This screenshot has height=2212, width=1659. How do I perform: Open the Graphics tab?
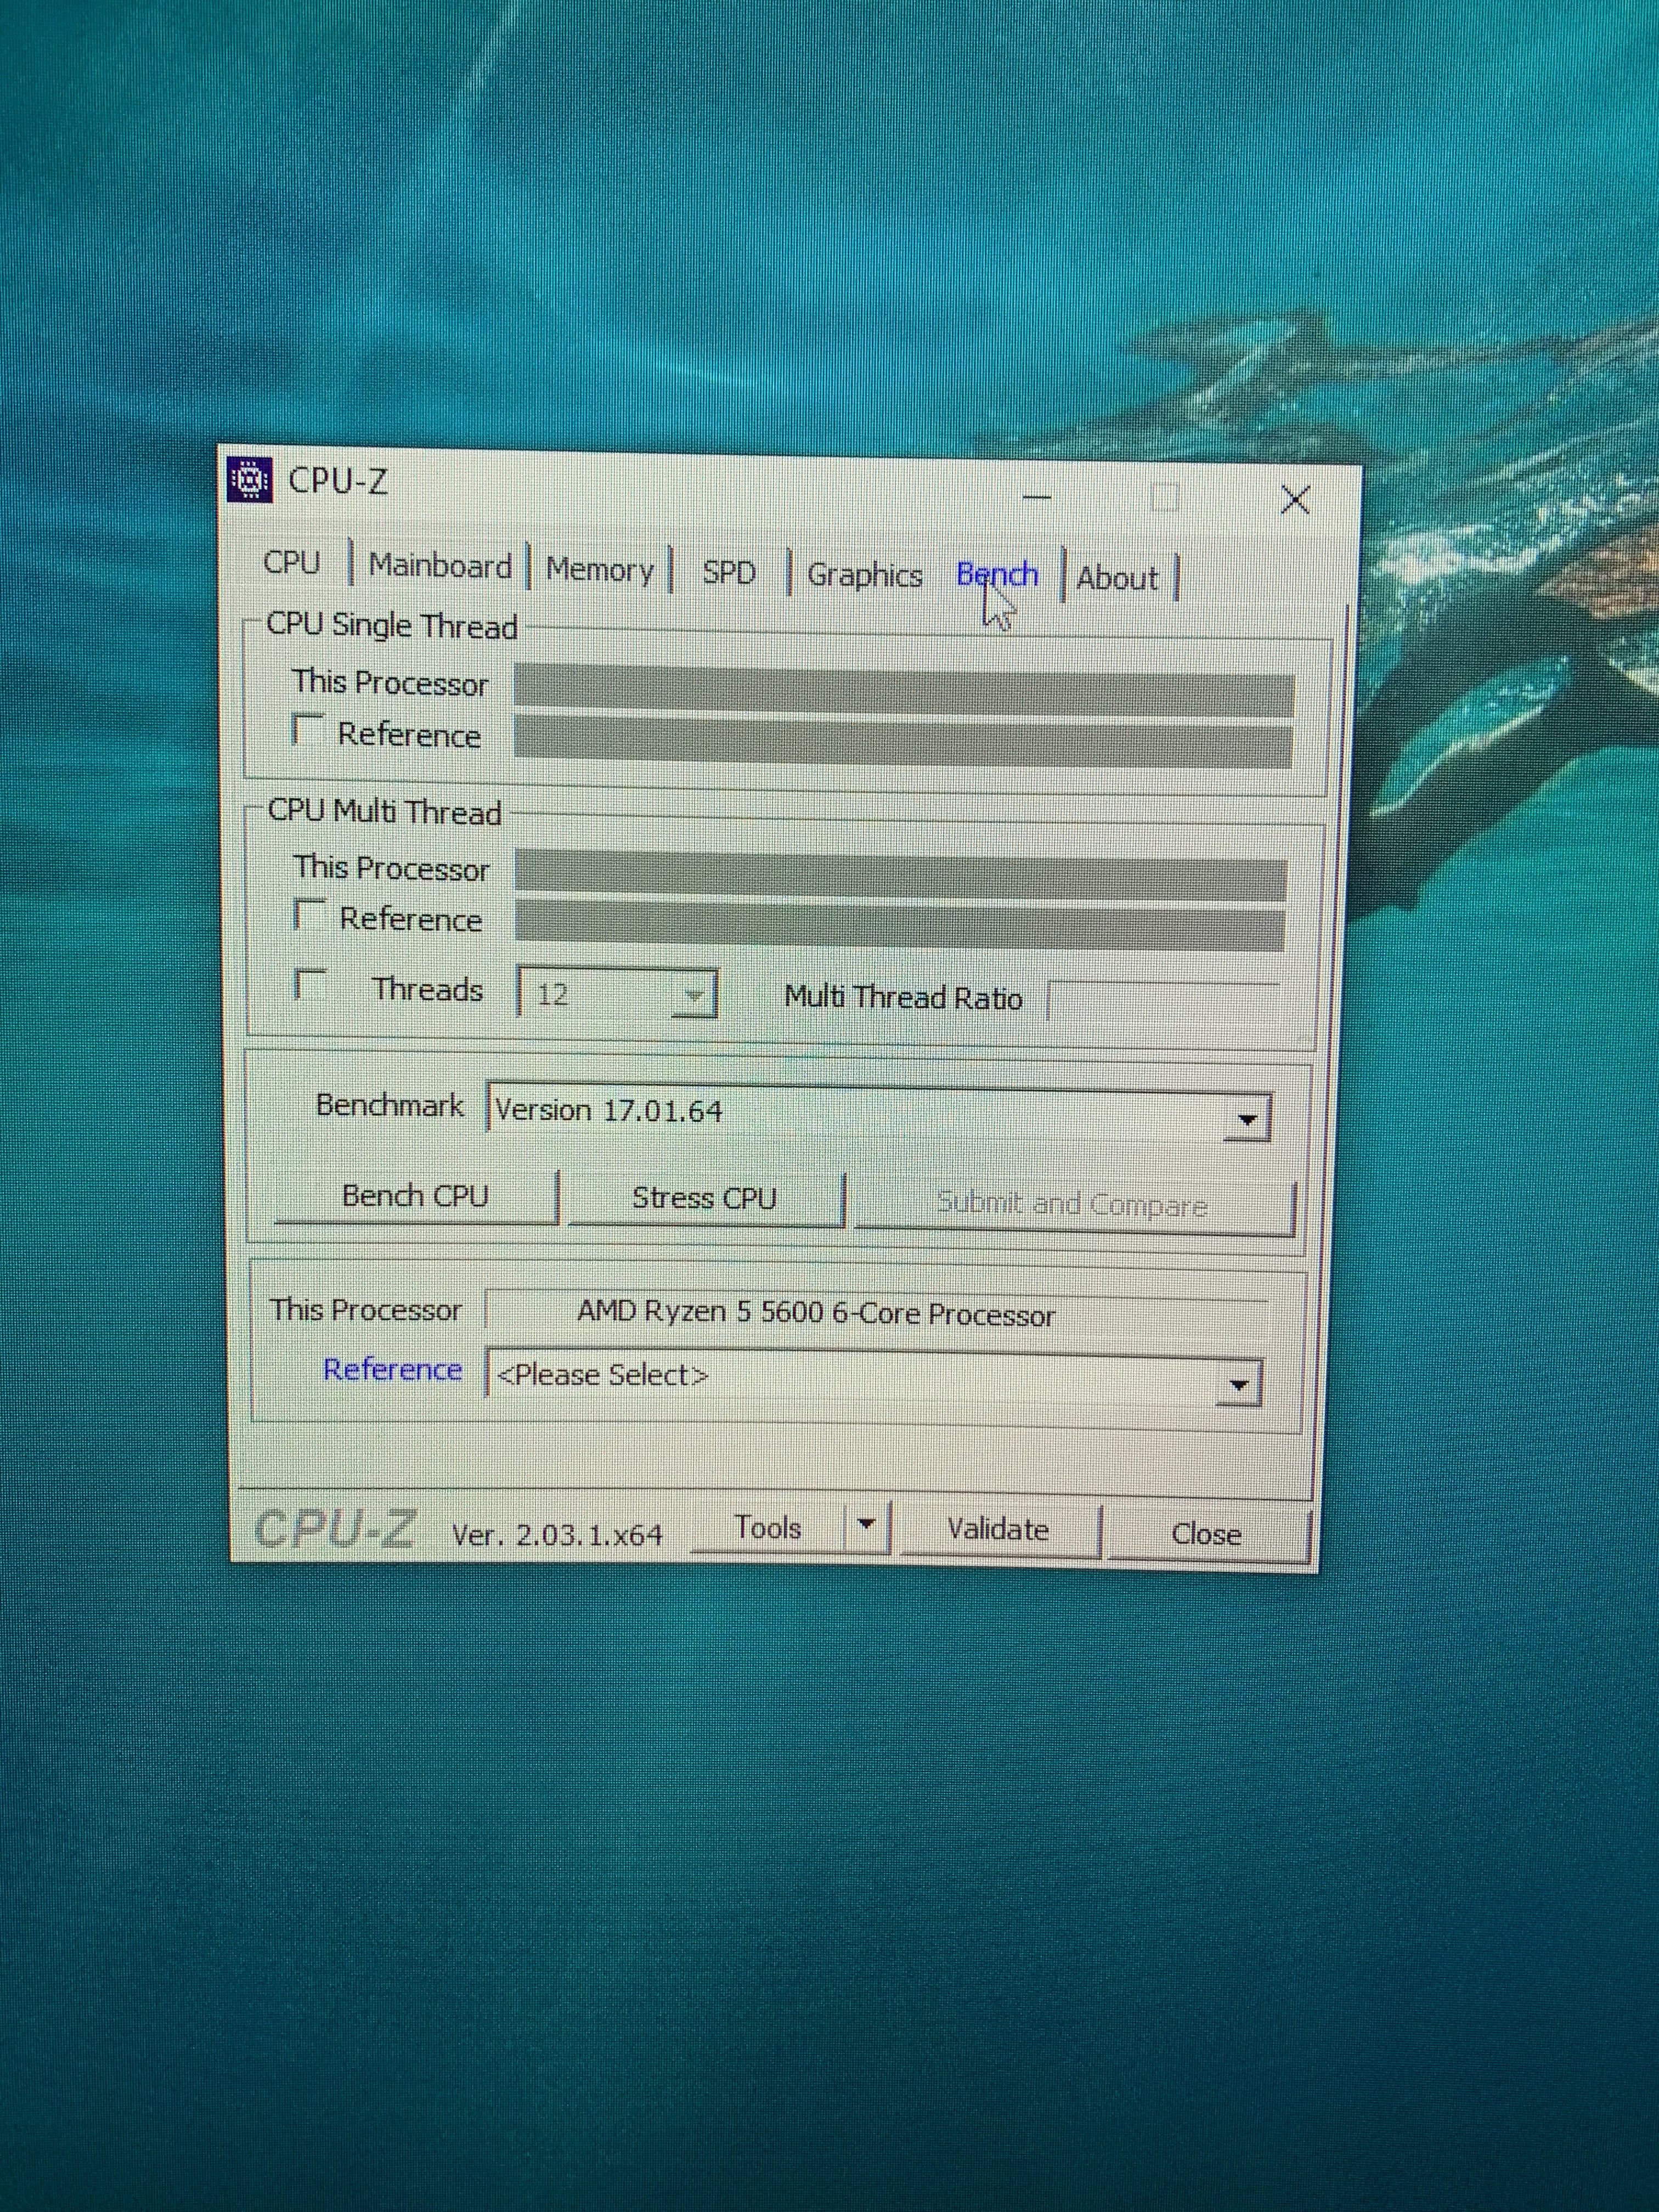click(x=864, y=576)
